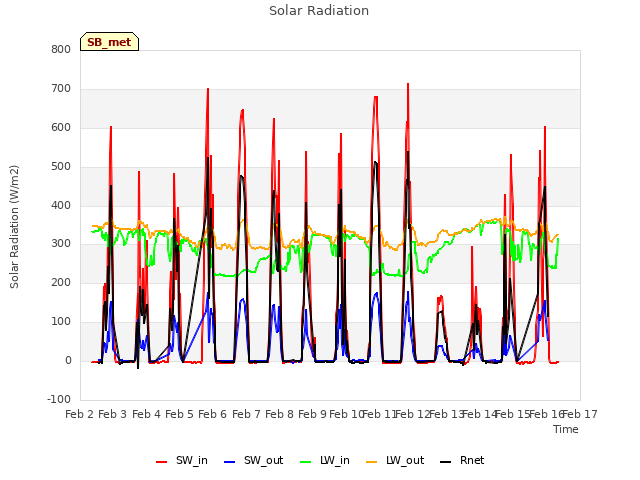Click orange LW_out legend color marker
The width and height of the screenshot is (640, 480).
372,462
